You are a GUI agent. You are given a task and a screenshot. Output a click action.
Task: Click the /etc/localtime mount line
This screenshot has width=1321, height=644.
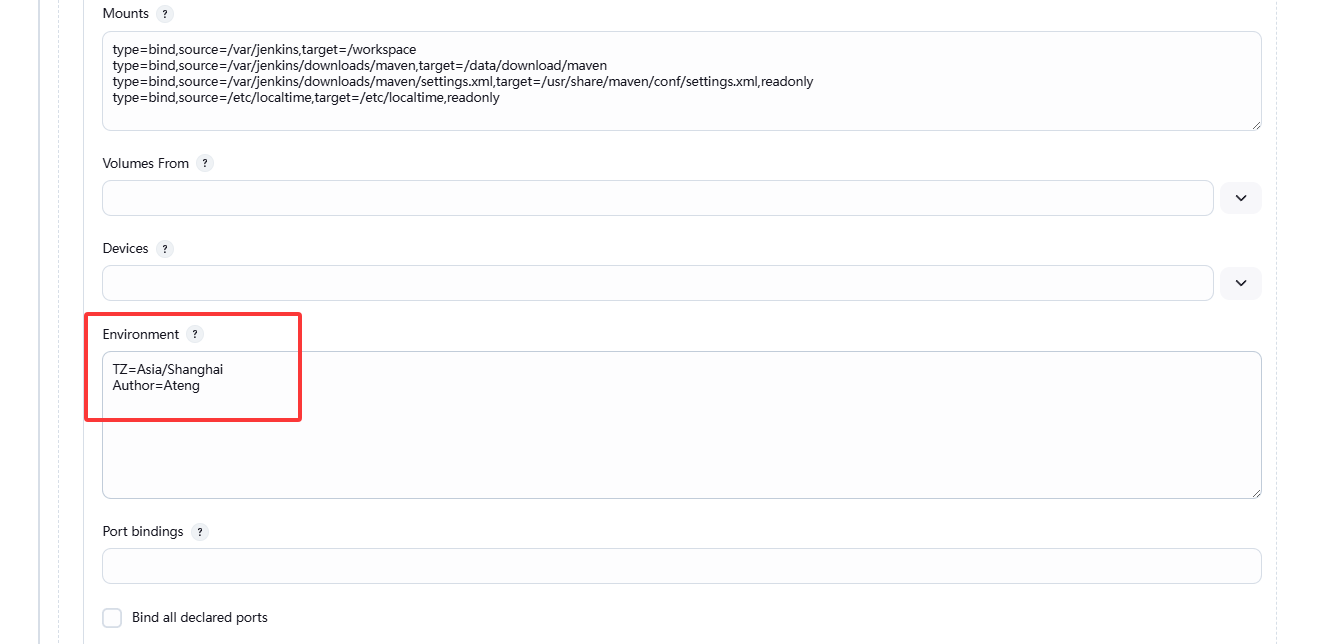[x=305, y=98]
